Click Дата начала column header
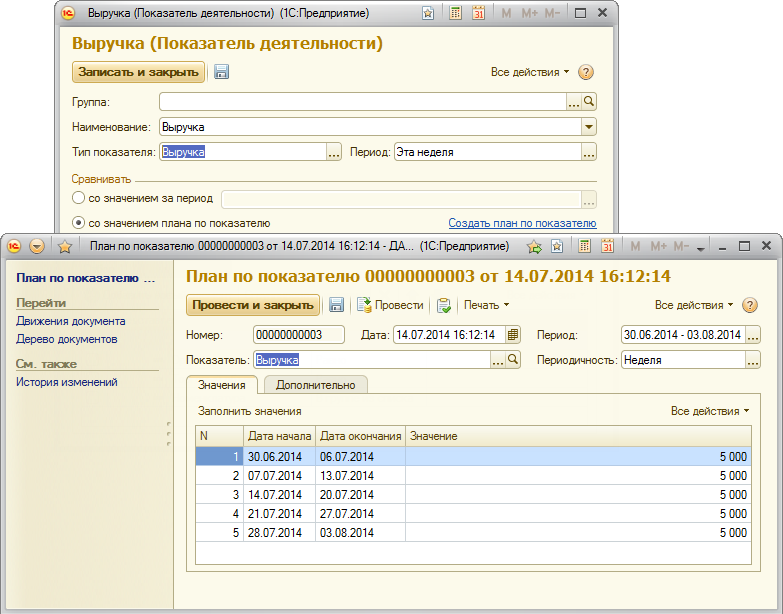The height and width of the screenshot is (614, 783). (x=280, y=436)
